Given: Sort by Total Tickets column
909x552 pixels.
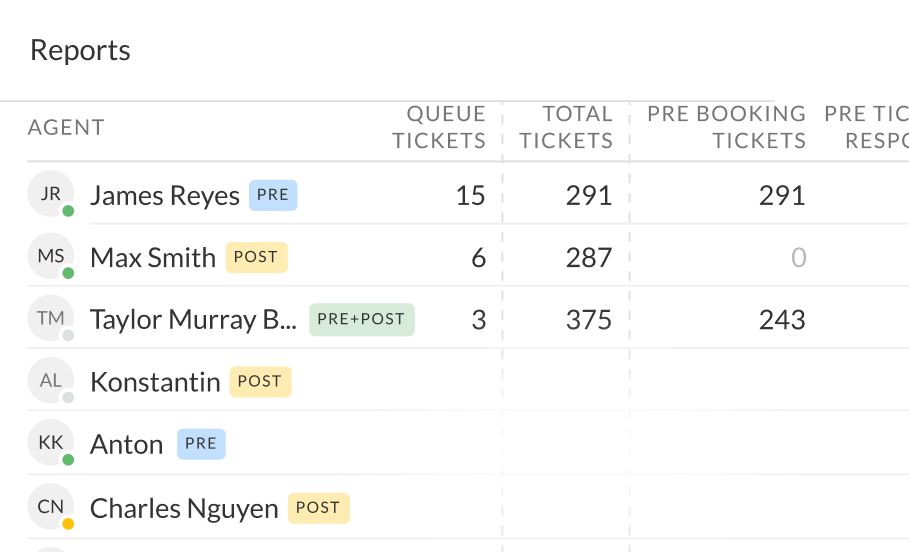Looking at the screenshot, I should pos(566,127).
